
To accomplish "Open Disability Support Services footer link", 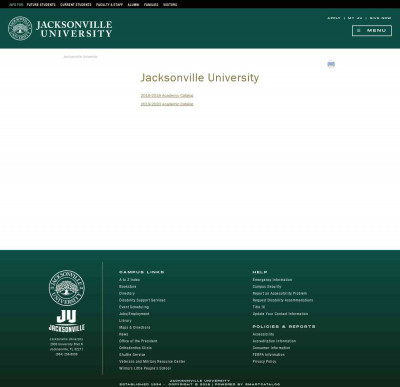I will 142,300.
